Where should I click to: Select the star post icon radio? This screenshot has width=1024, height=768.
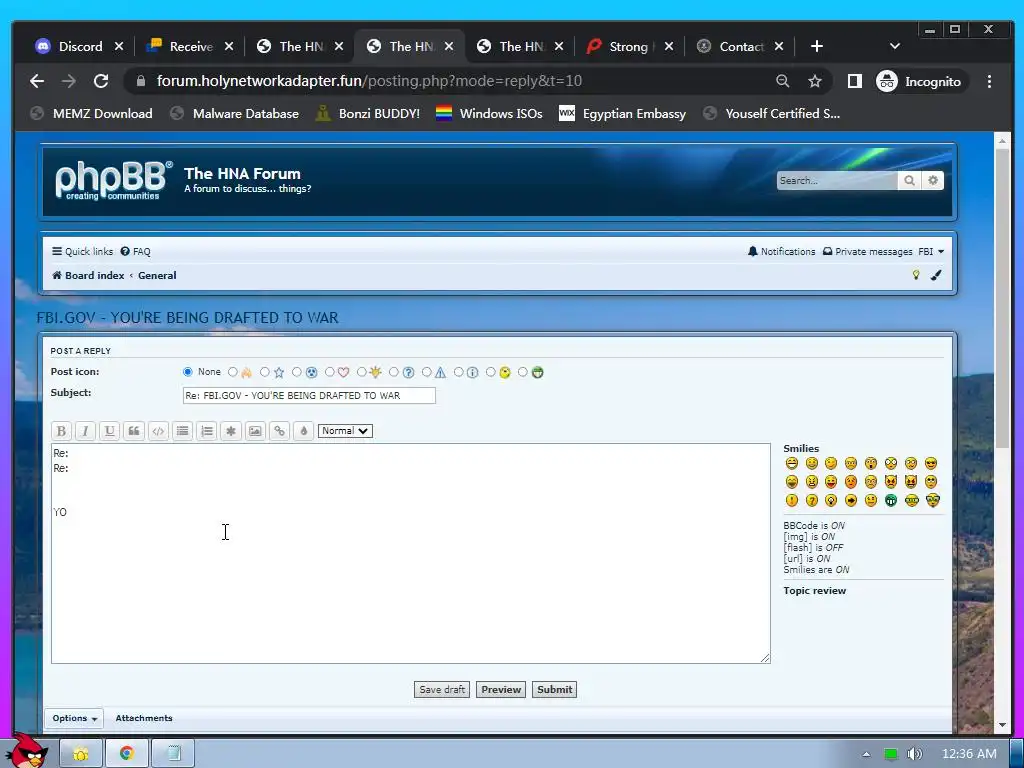click(x=264, y=372)
